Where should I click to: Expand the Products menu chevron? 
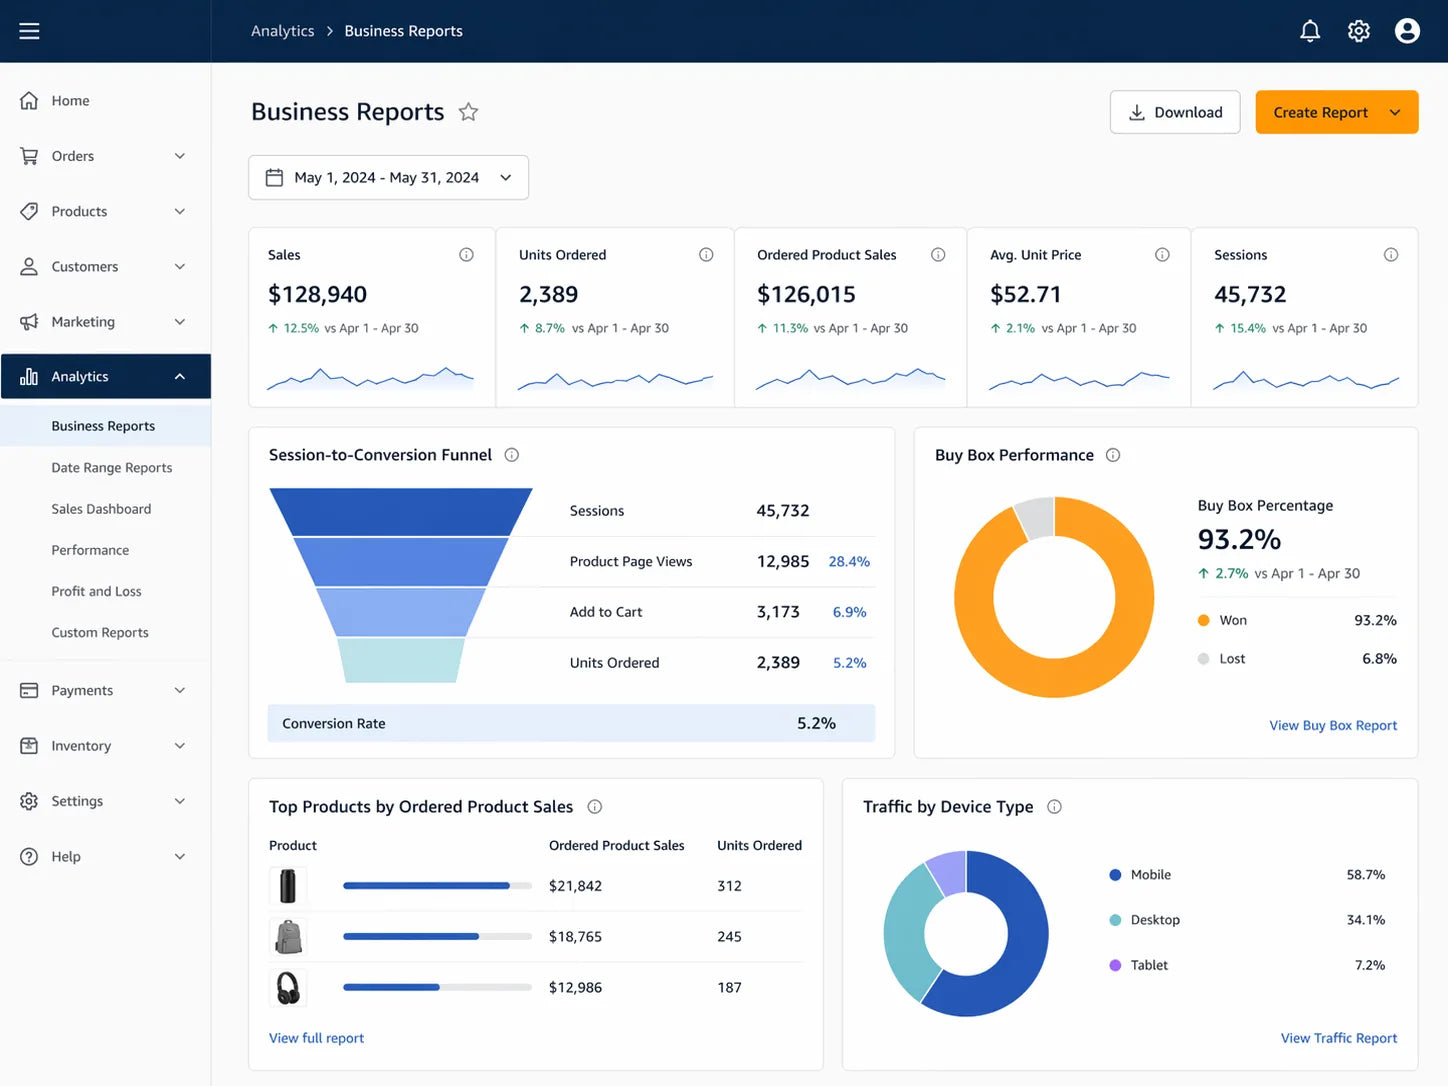pyautogui.click(x=180, y=211)
